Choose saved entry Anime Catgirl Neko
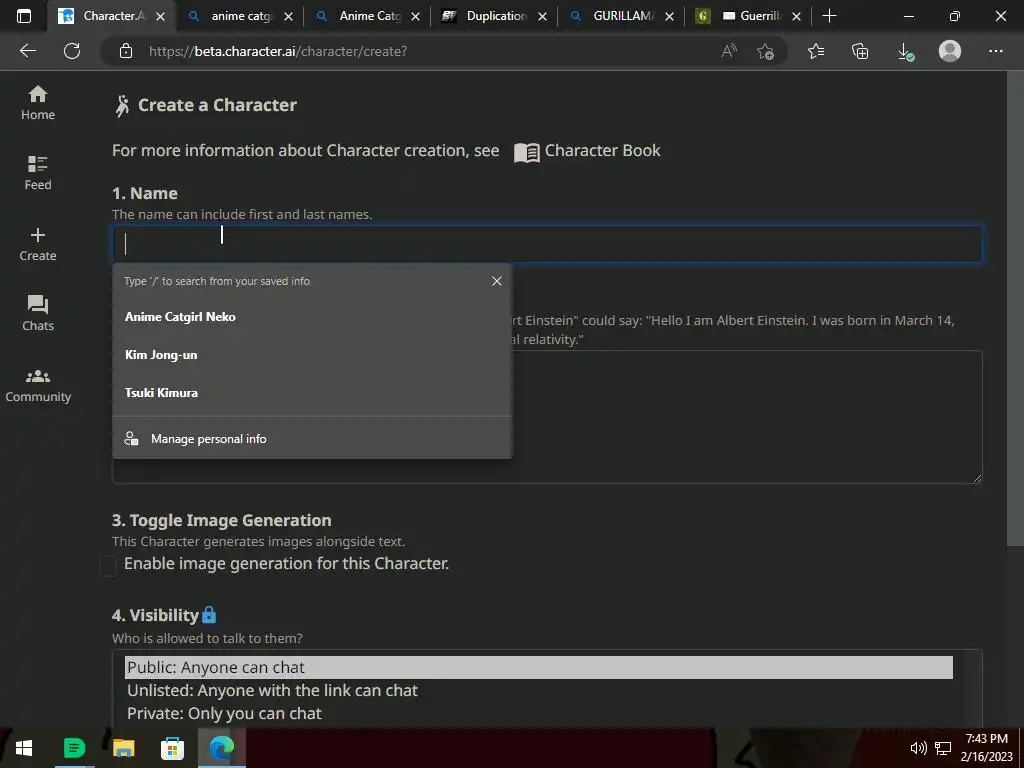Screen dimensions: 1024x768 pyautogui.click(x=312, y=317)
